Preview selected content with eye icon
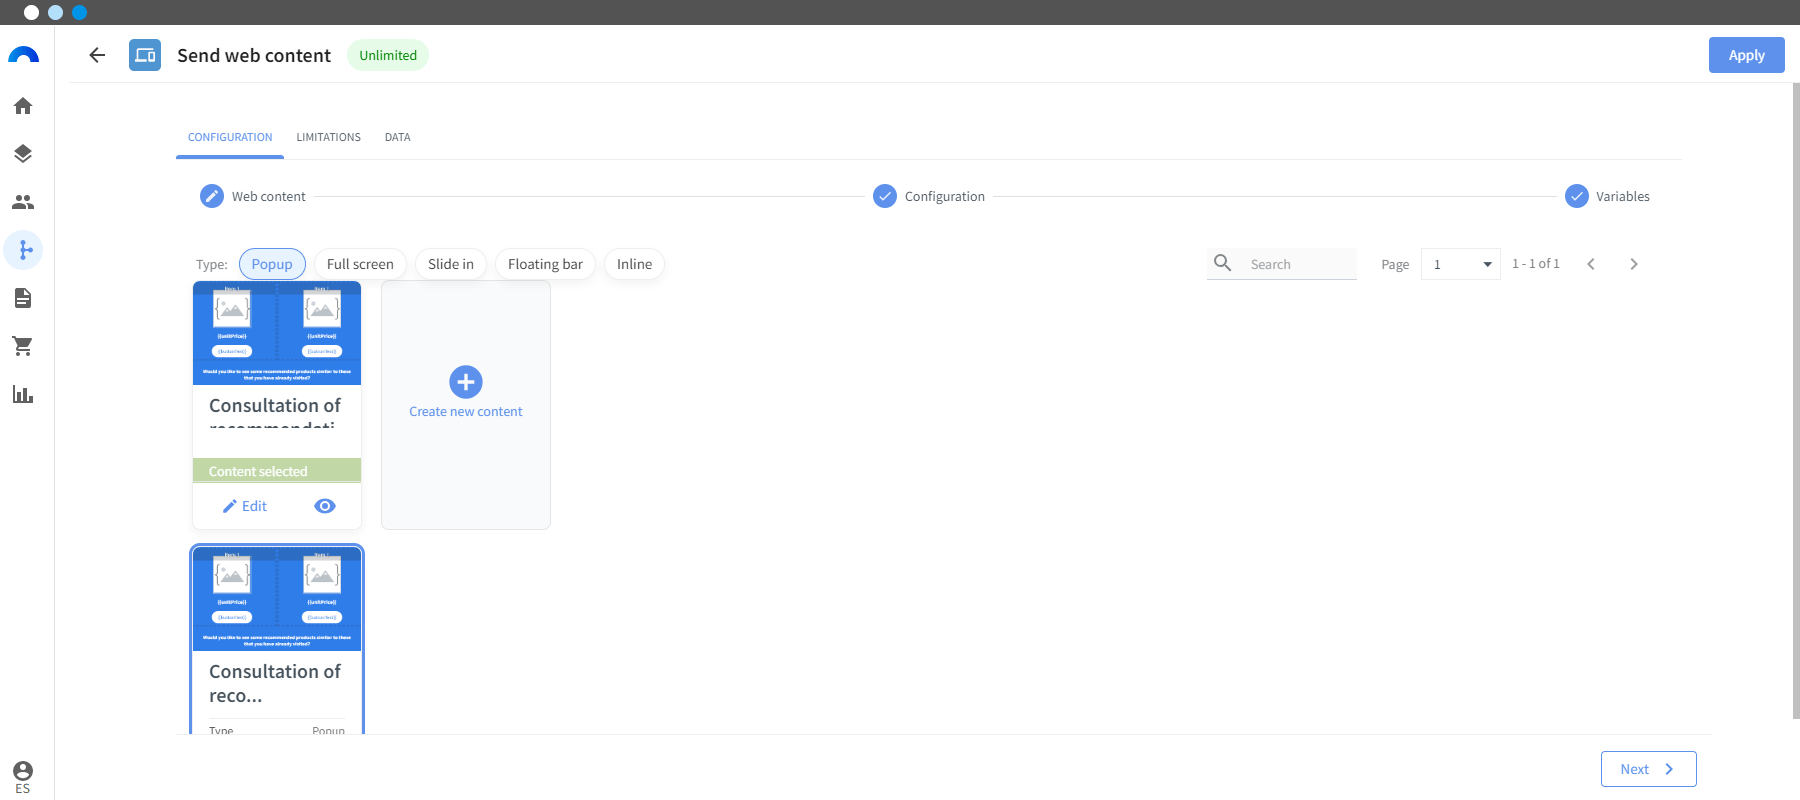Screen dimensions: 1800x800 pyautogui.click(x=325, y=506)
